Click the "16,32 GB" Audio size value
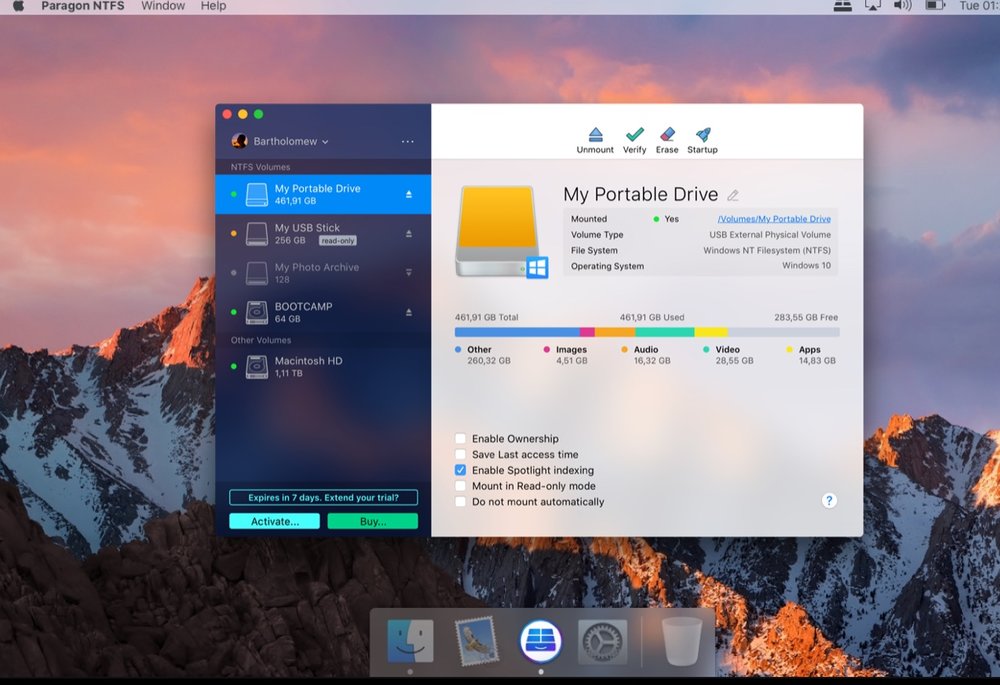1000x685 pixels. coord(652,360)
